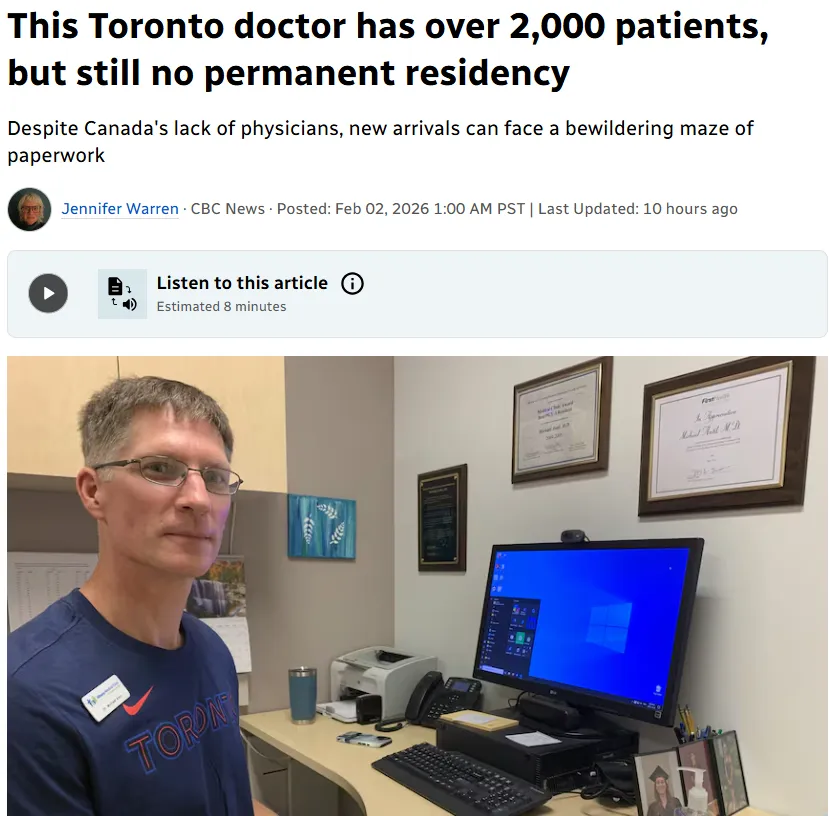Click the red Nike swoosh on the shirt
Image resolution: width=829 pixels, height=816 pixels.
coord(138,701)
